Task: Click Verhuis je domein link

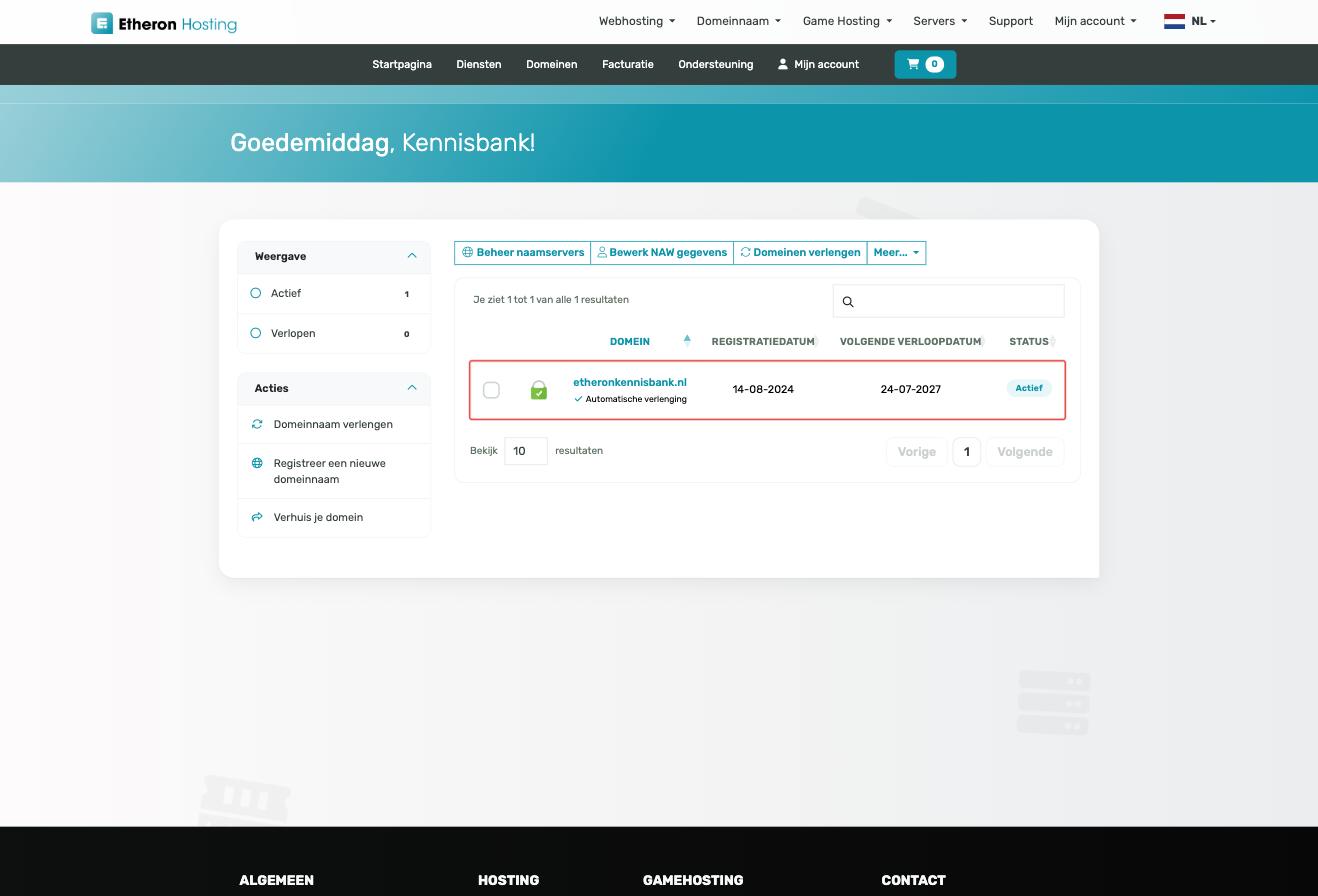Action: click(318, 517)
